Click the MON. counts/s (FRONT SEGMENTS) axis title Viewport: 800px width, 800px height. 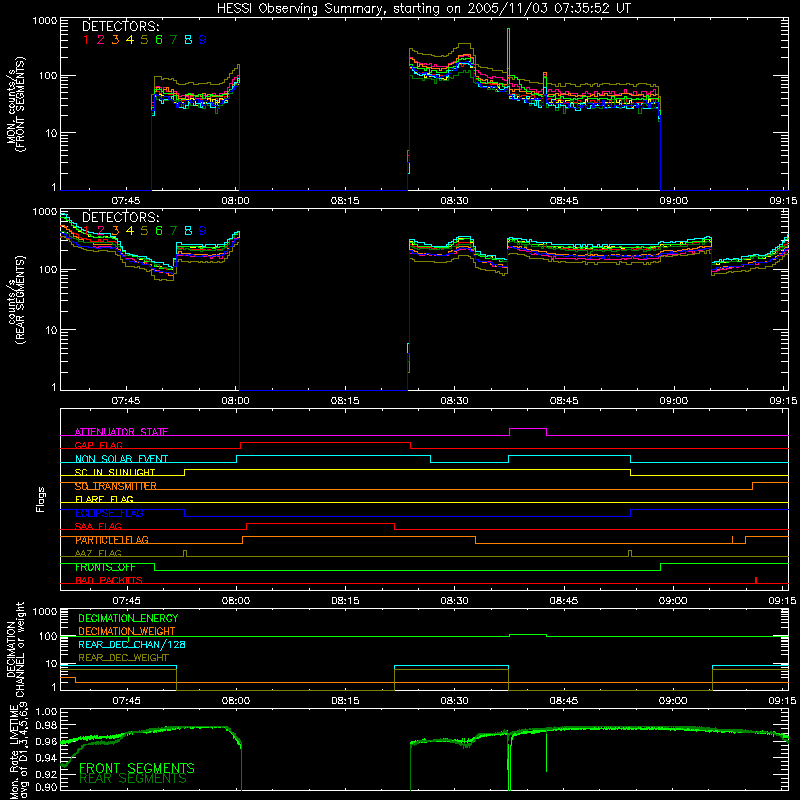pyautogui.click(x=16, y=104)
